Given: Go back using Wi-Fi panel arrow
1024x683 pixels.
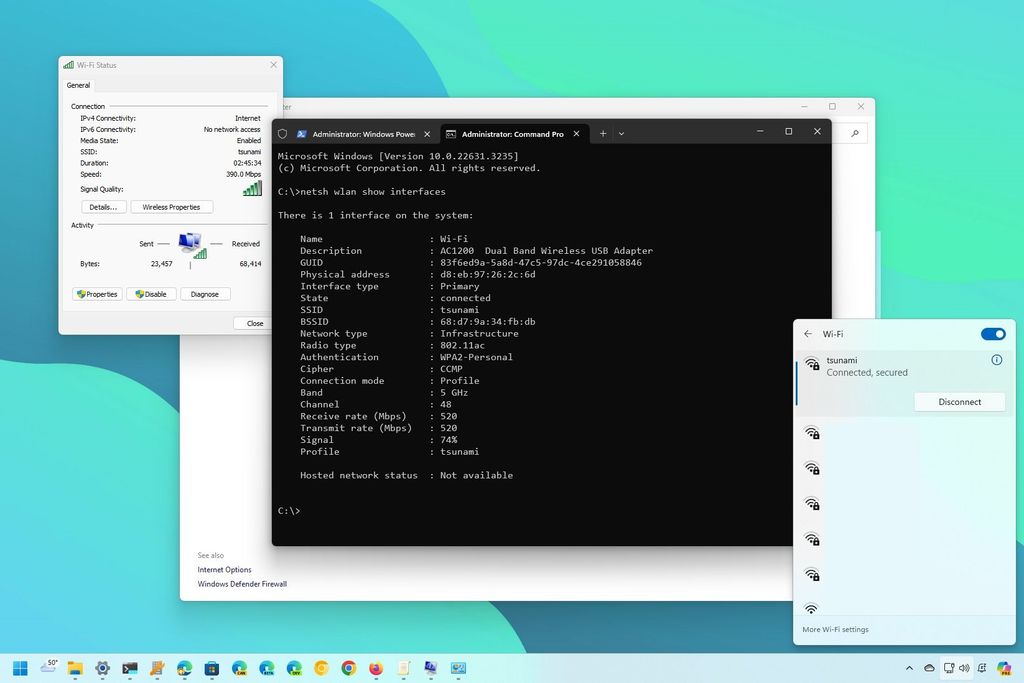Looking at the screenshot, I should coord(808,334).
